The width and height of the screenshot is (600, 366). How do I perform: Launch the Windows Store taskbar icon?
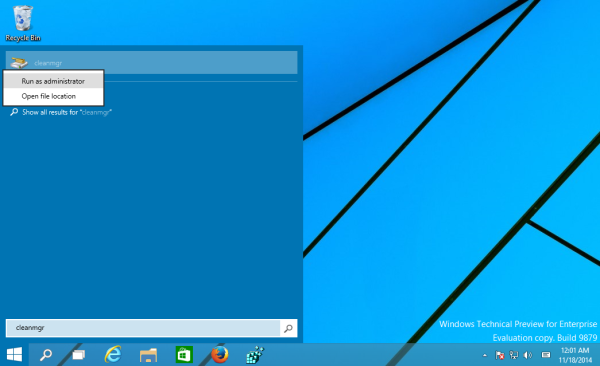(x=184, y=355)
